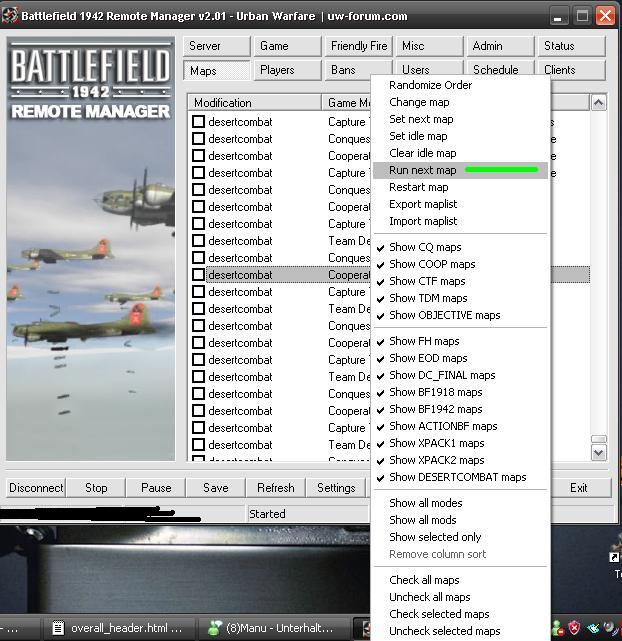The width and height of the screenshot is (622, 641).
Task: Select Clear idle map
Action: coord(460,153)
